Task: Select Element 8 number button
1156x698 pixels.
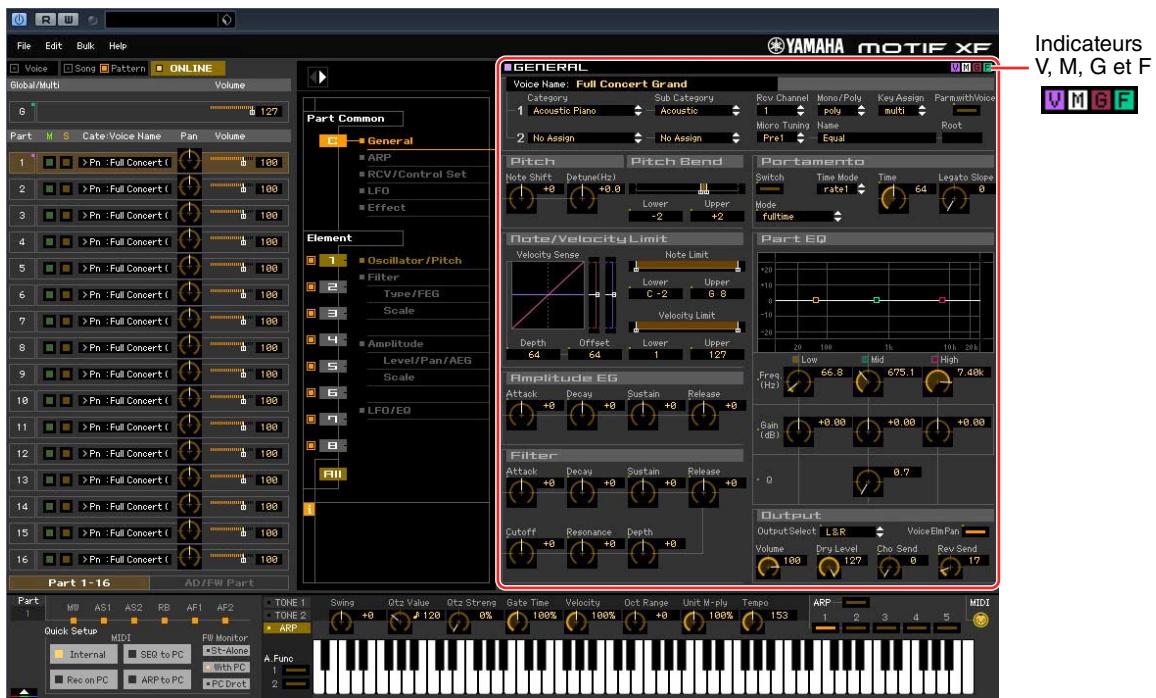Action: point(332,445)
